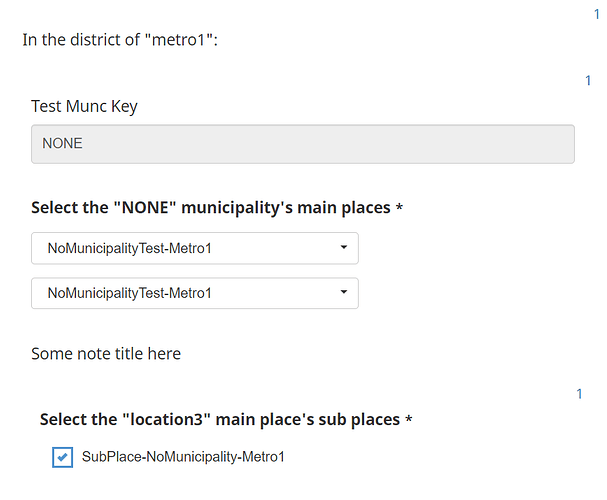607x500 pixels.
Task: Click the Test Munc Key field showing NONE
Action: tap(302, 143)
